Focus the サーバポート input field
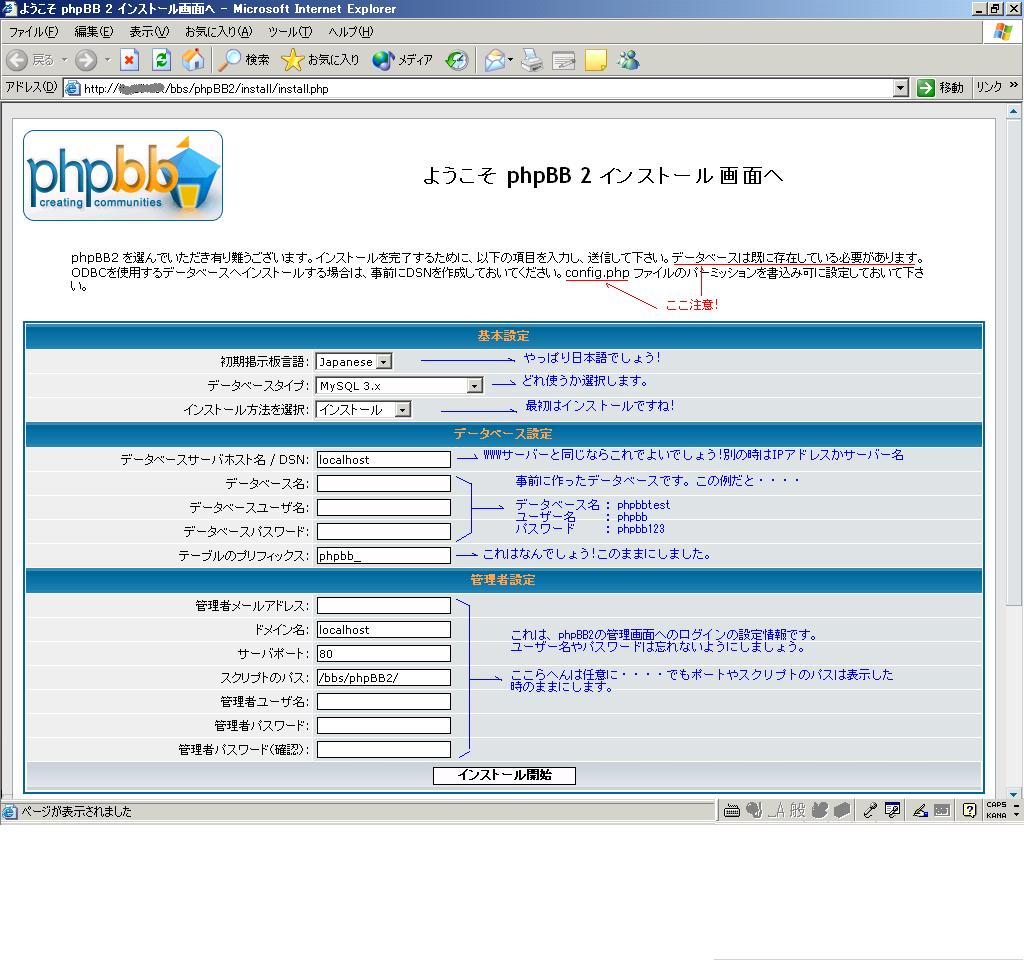This screenshot has width=1024, height=970. coord(383,654)
